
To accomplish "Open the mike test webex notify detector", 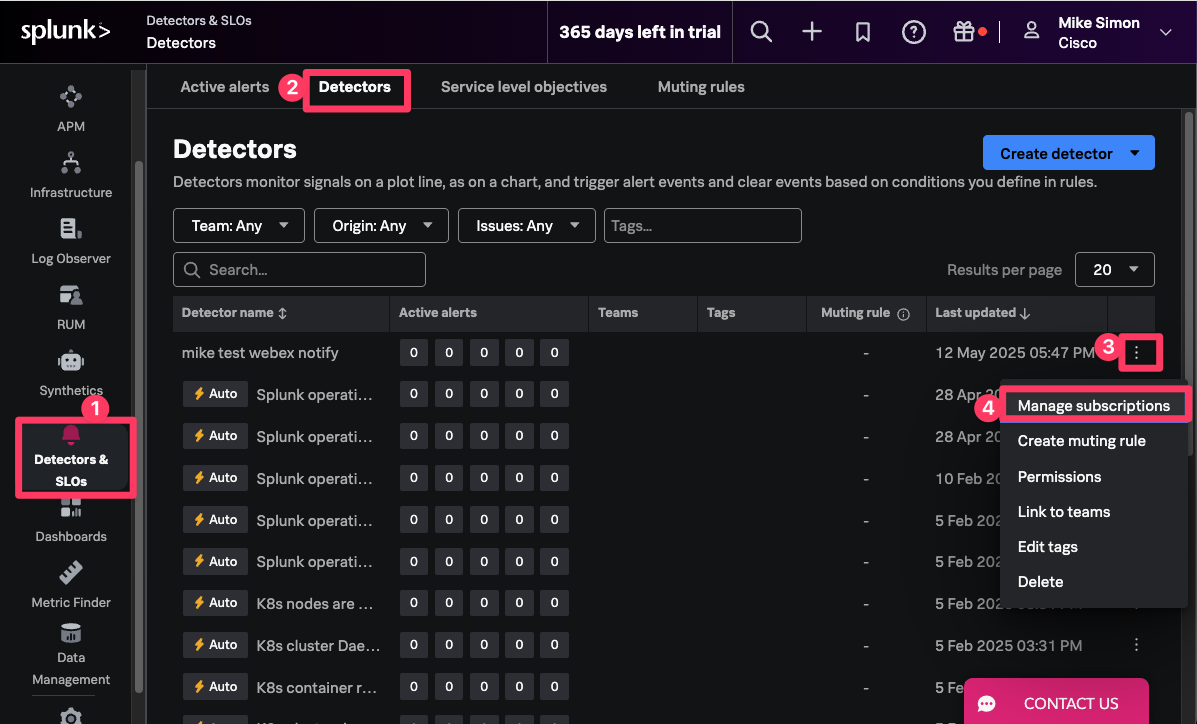I will (260, 353).
